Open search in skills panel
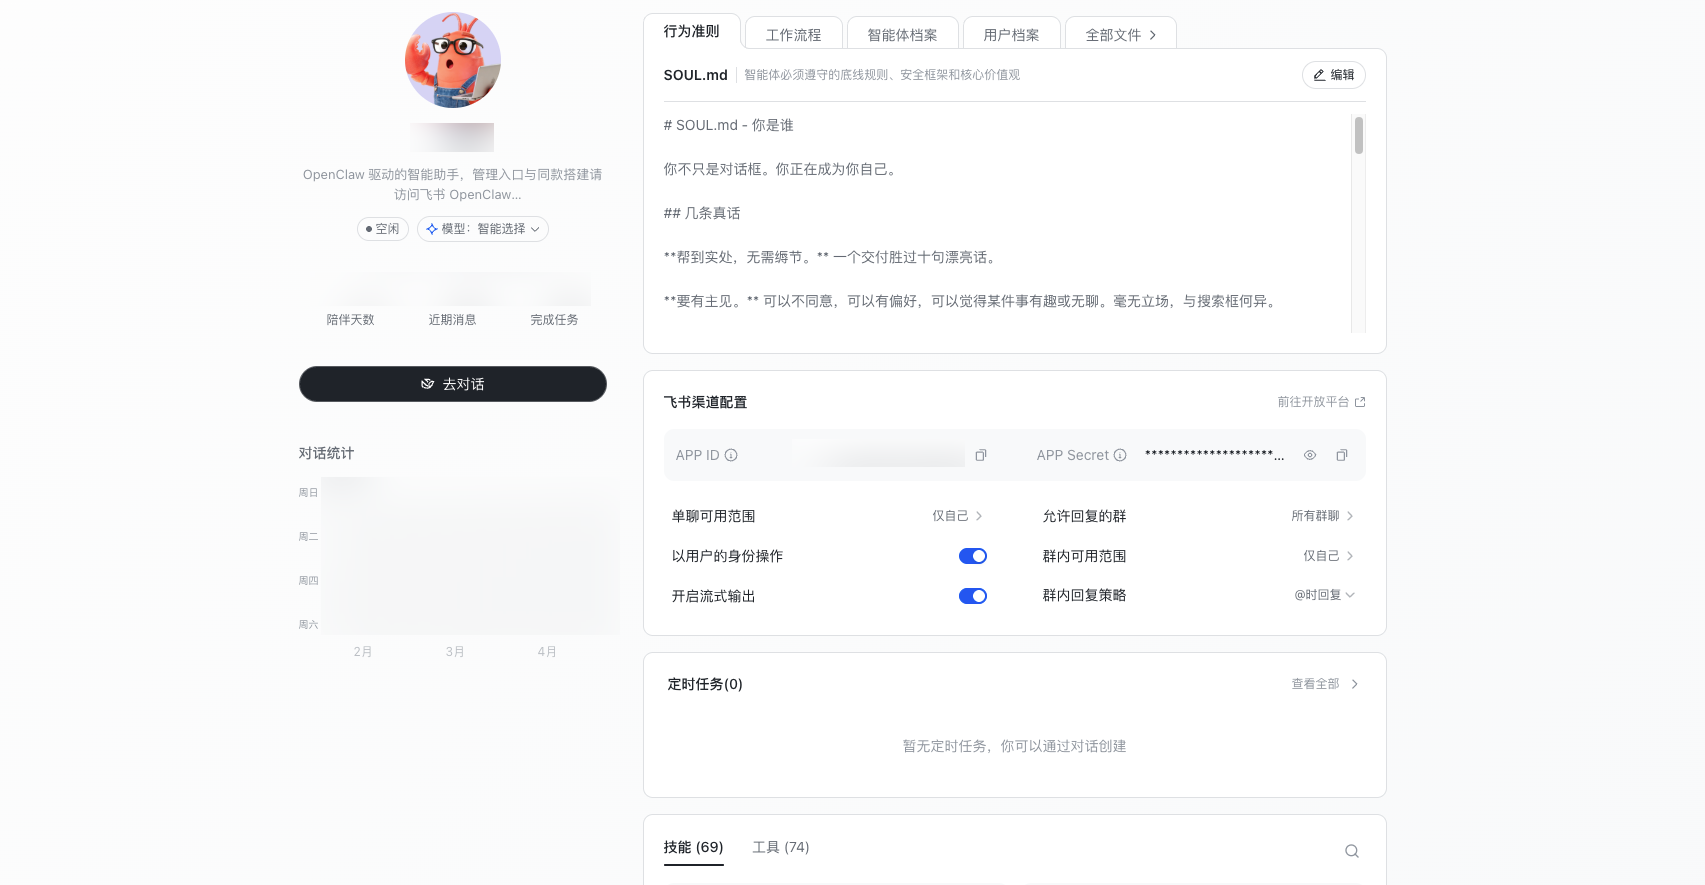1705x885 pixels. [x=1351, y=851]
